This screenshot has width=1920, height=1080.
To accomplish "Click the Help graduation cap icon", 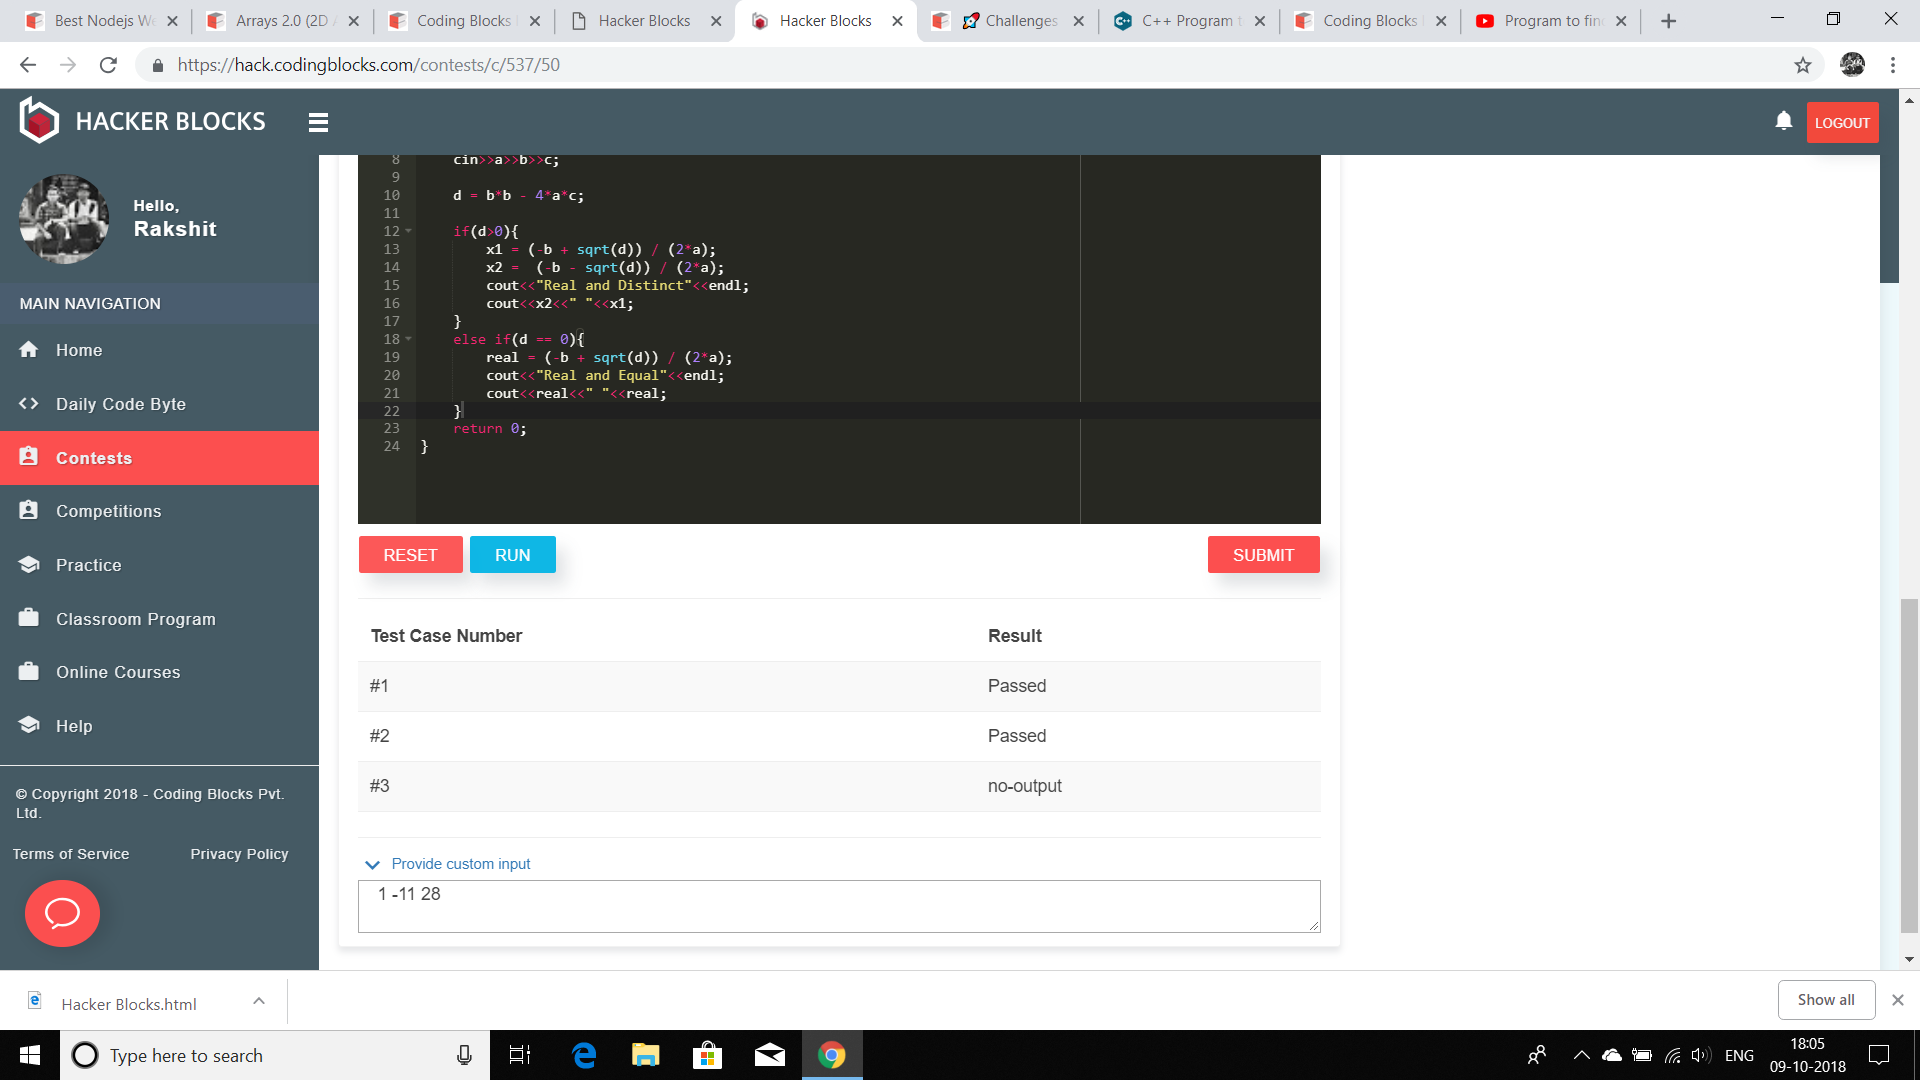I will tap(29, 725).
